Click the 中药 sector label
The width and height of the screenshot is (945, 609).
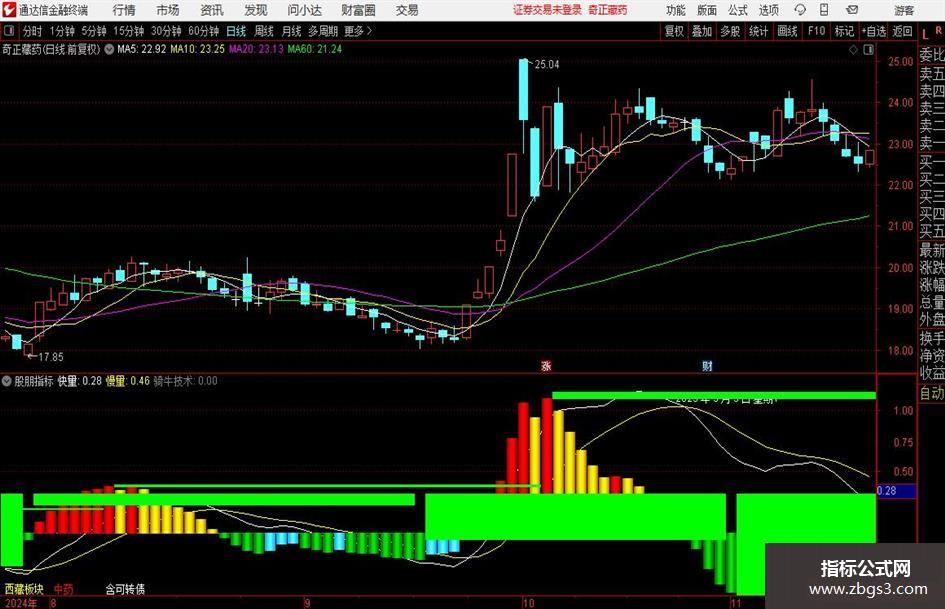click(x=63, y=589)
